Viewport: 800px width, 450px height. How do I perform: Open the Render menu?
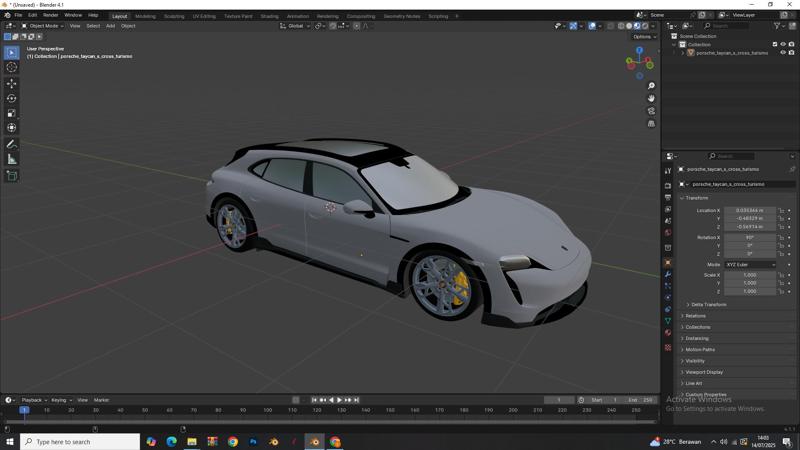click(x=50, y=15)
